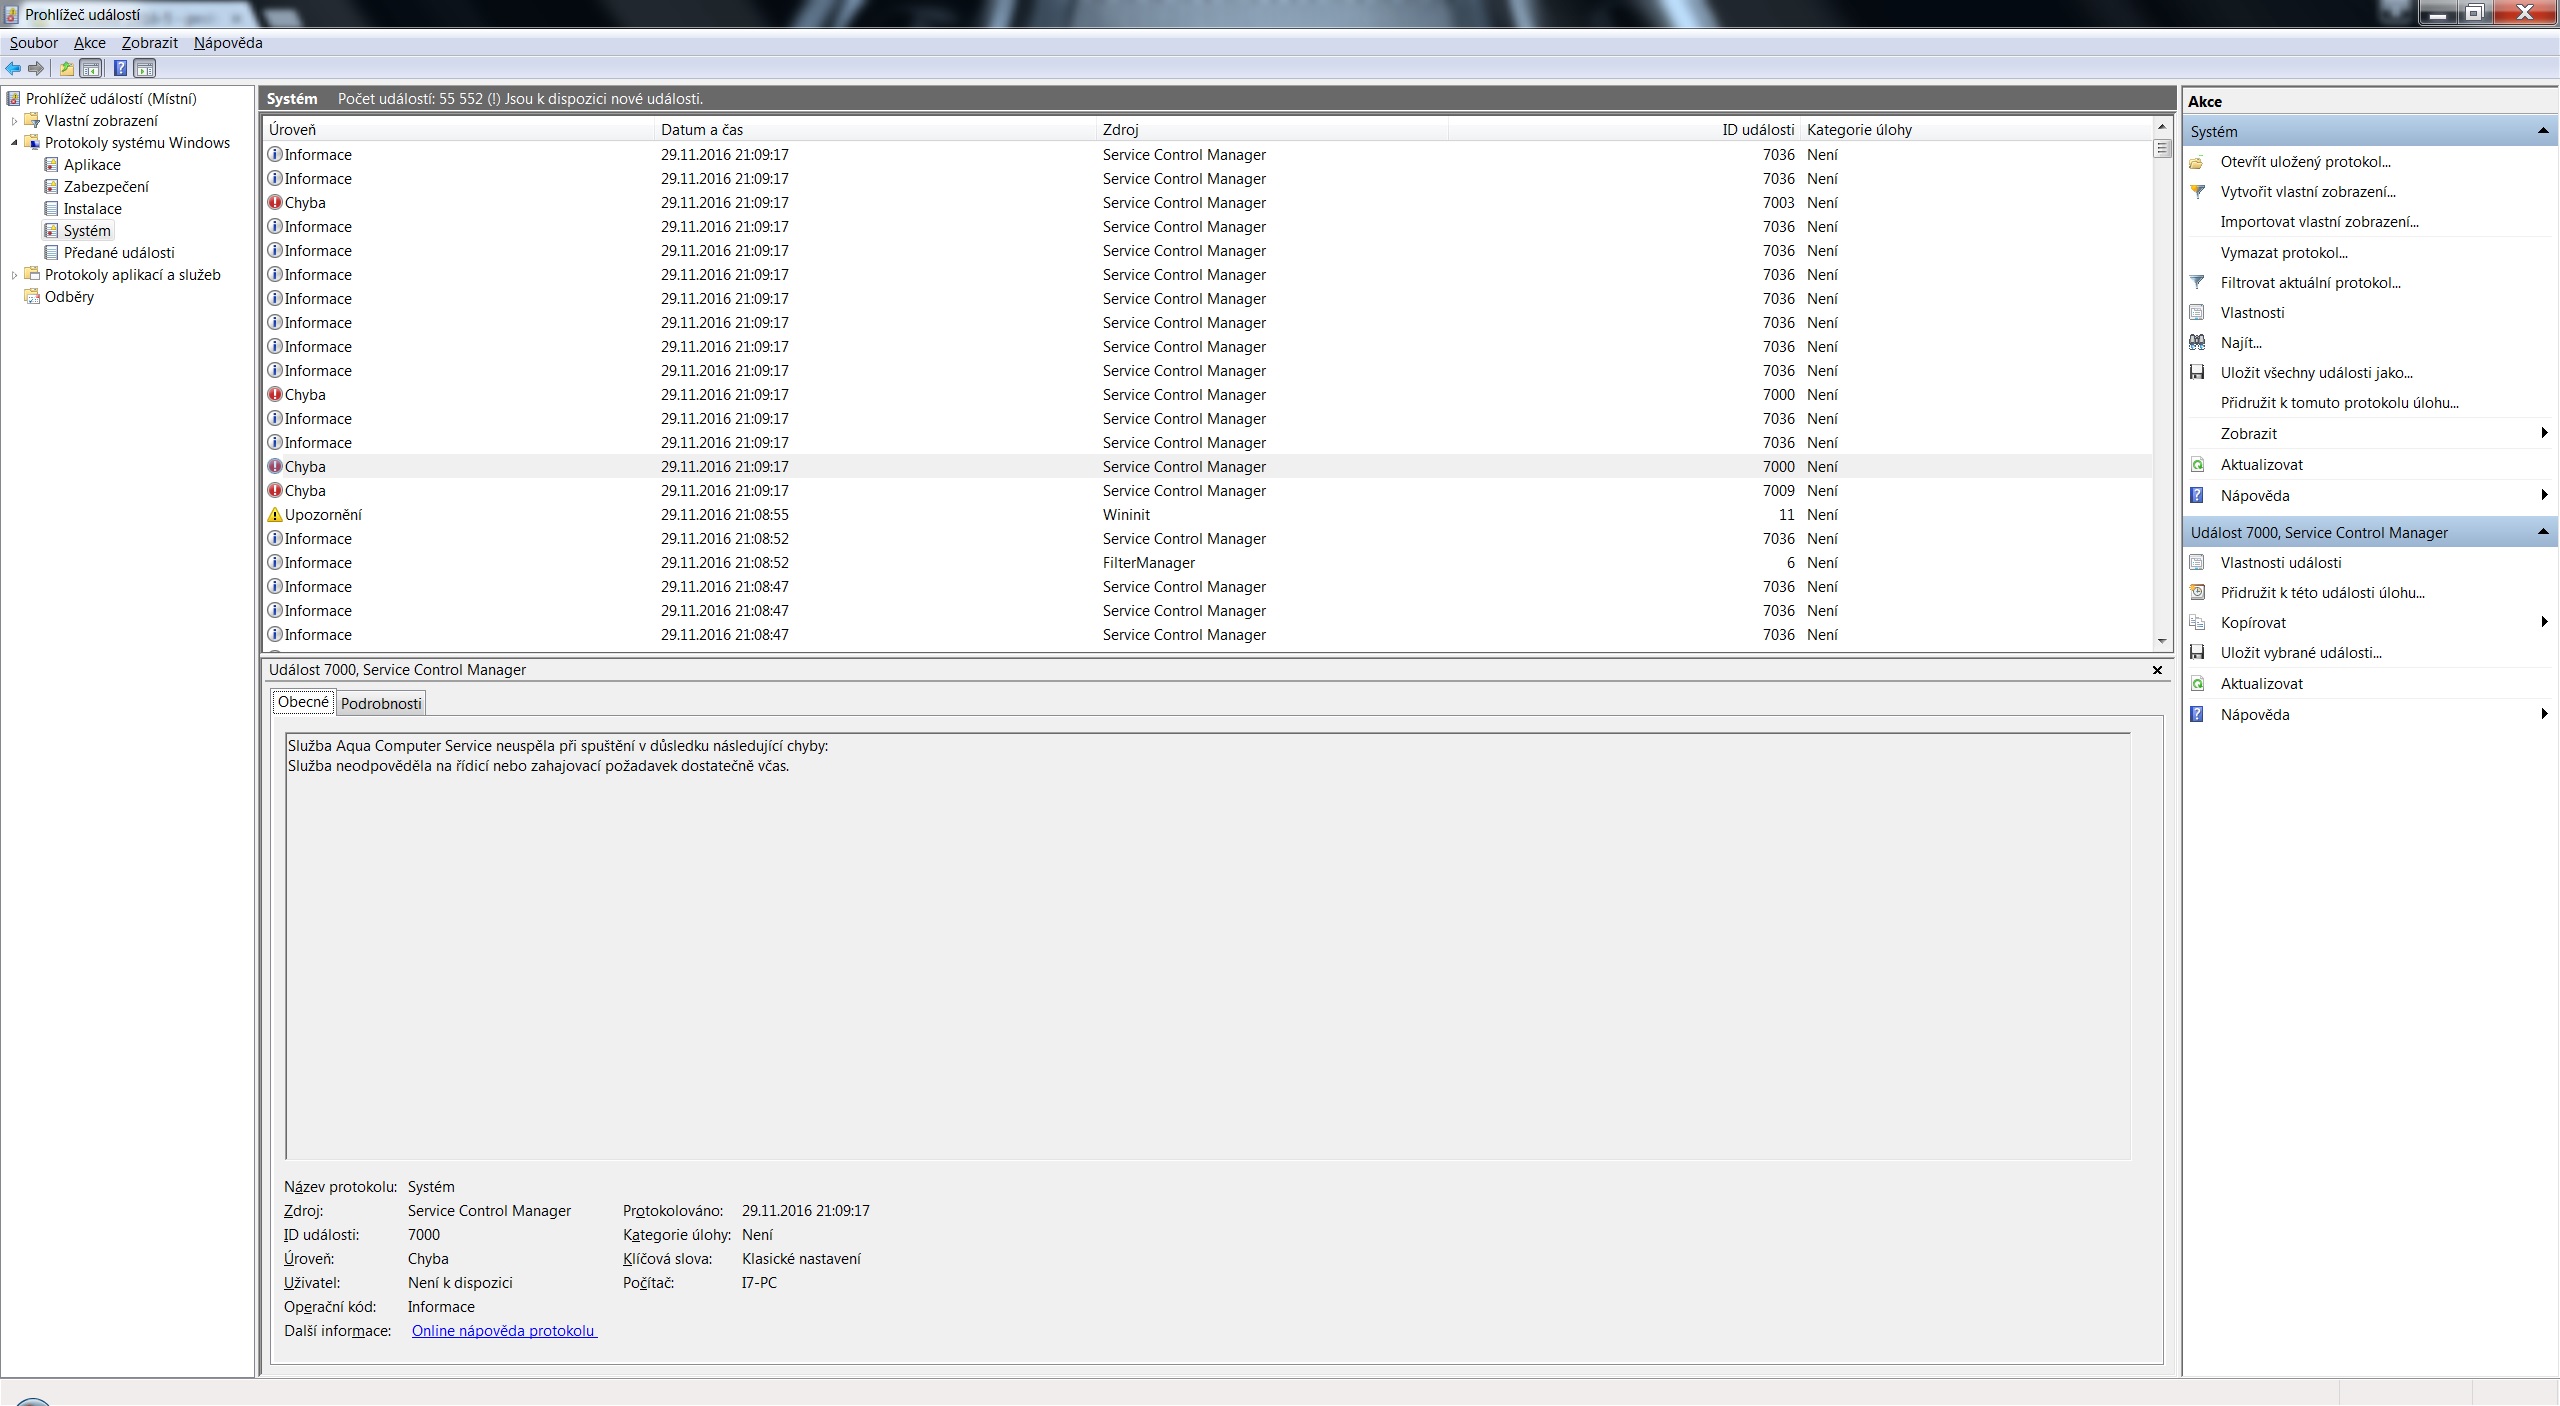
Task: Switch to the Podrobnosti tab
Action: pos(381,704)
